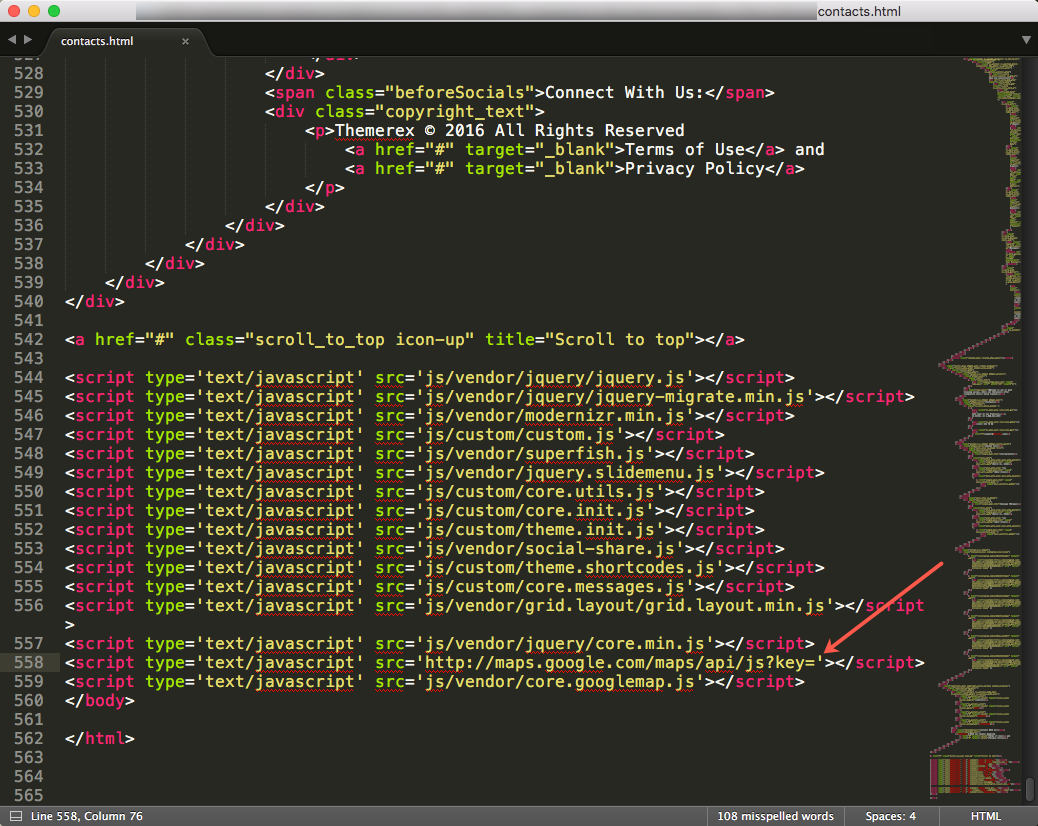Click line number 542 in the gutter
The image size is (1038, 826).
coord(28,339)
